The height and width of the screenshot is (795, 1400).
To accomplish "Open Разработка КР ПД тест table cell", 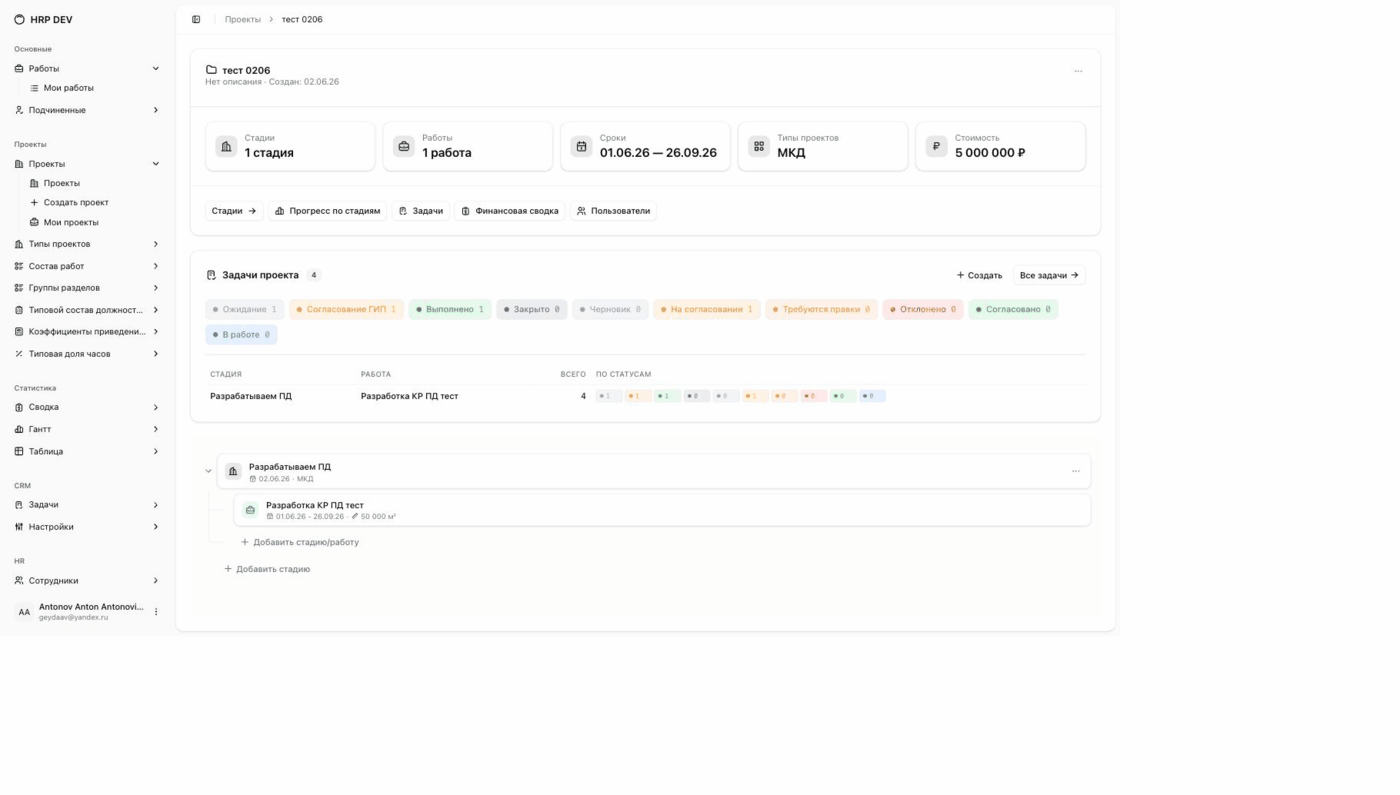I will click(409, 396).
